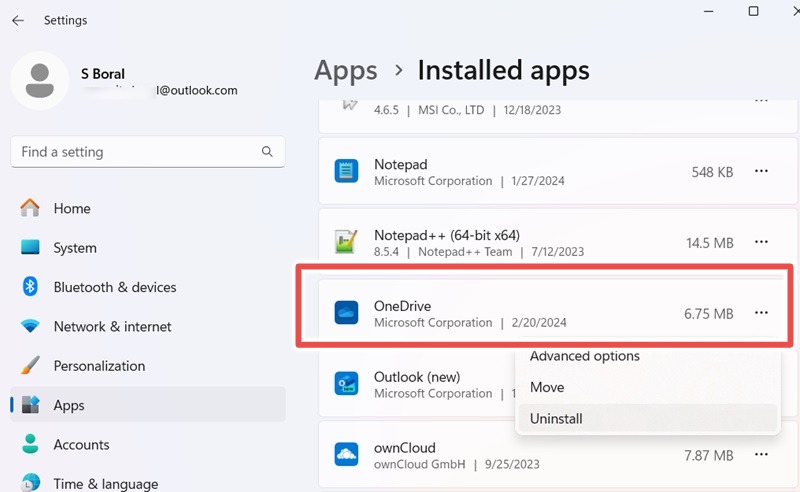
Task: Minimize the Settings window
Action: 709,11
